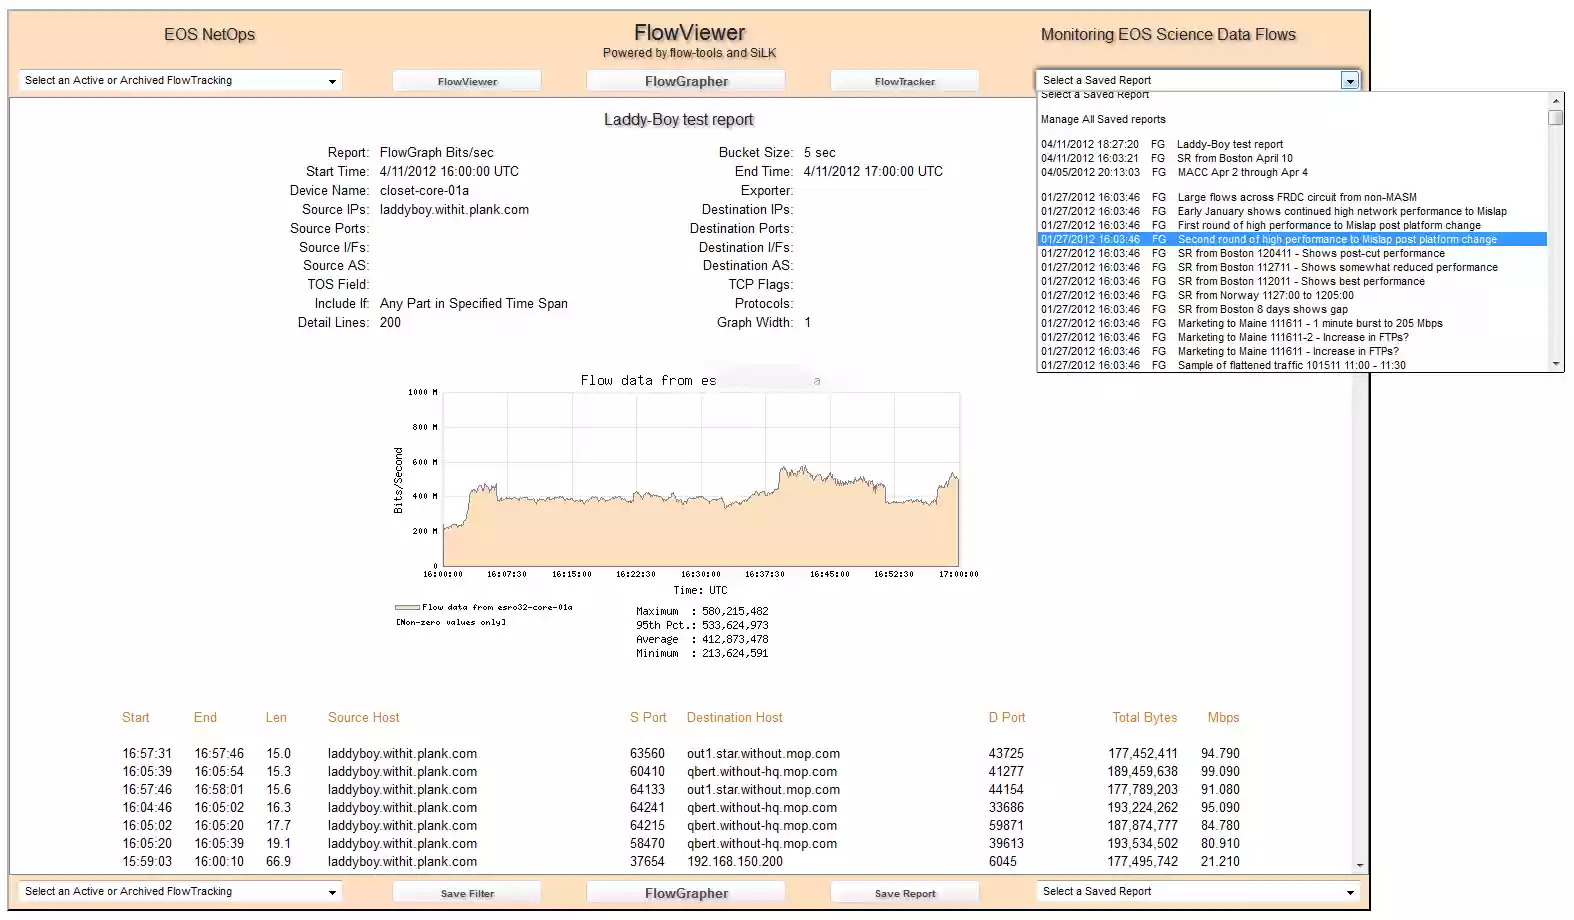
Task: Click the top FlowViewer button
Action: (467, 82)
